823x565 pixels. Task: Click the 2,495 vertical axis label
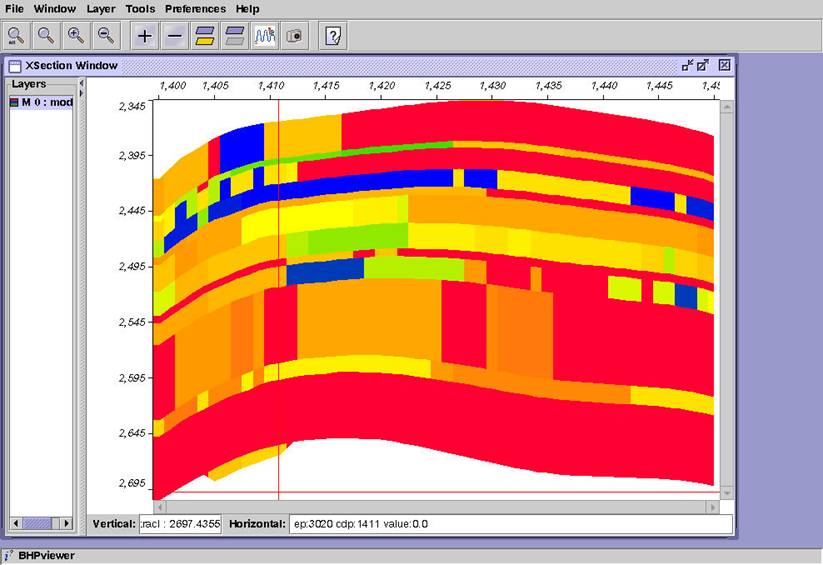pyautogui.click(x=132, y=266)
